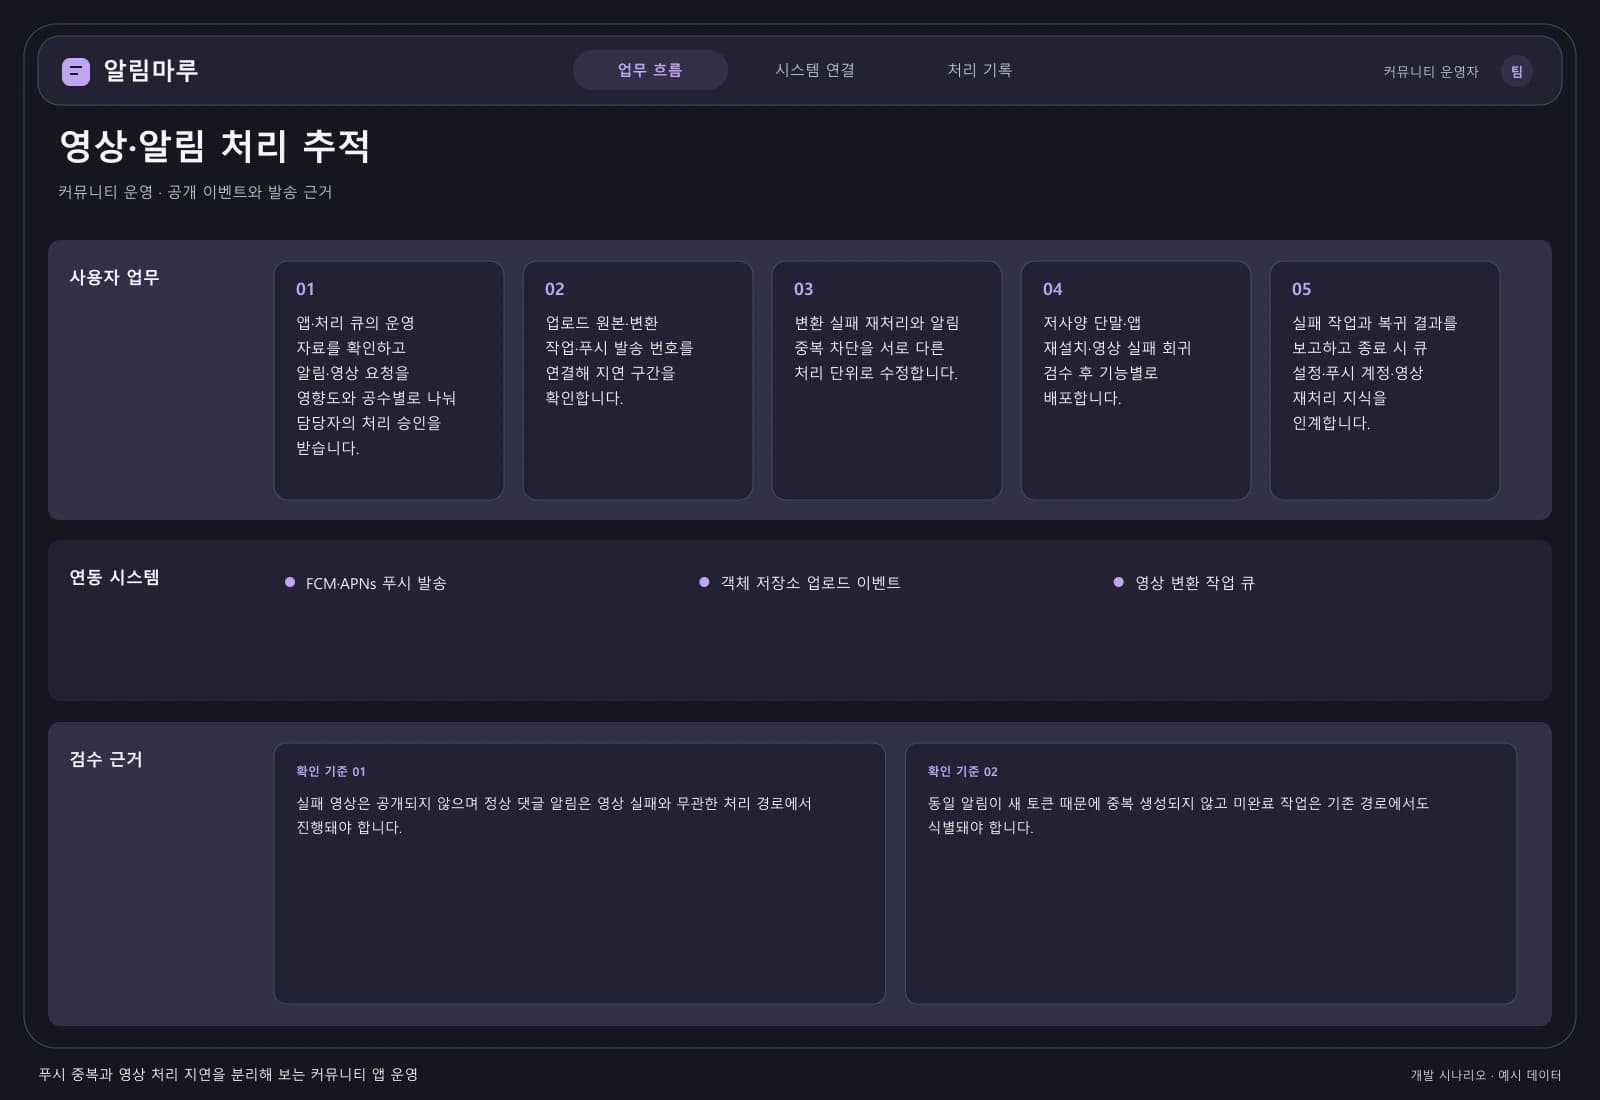Click the footer text 푸시 중복과 영상 처리
Image resolution: width=1600 pixels, height=1100 pixels.
pyautogui.click(x=228, y=1074)
